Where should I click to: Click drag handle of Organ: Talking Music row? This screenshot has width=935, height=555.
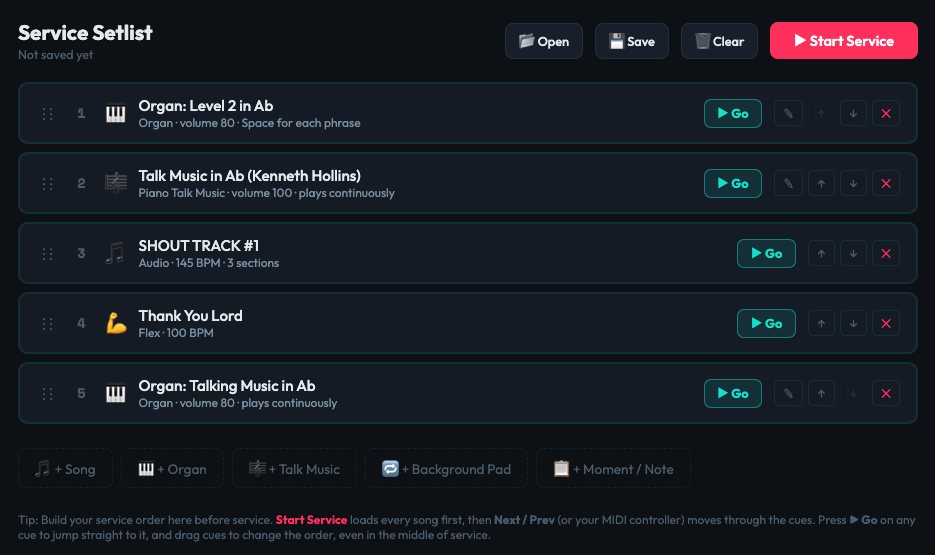click(48, 393)
